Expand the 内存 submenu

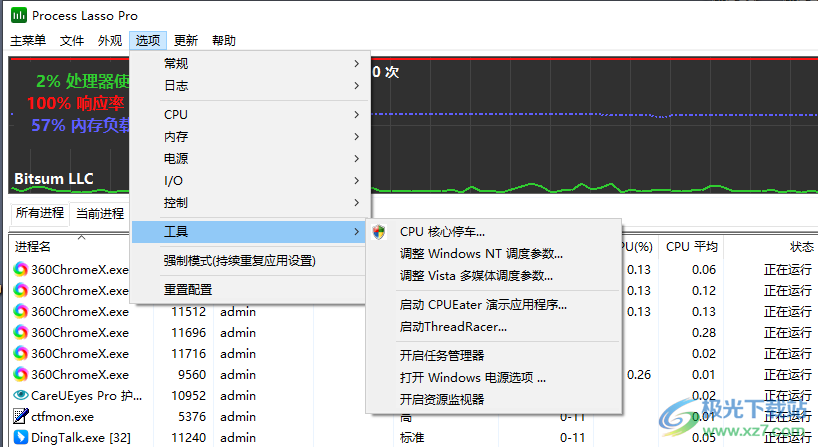[x=249, y=137]
